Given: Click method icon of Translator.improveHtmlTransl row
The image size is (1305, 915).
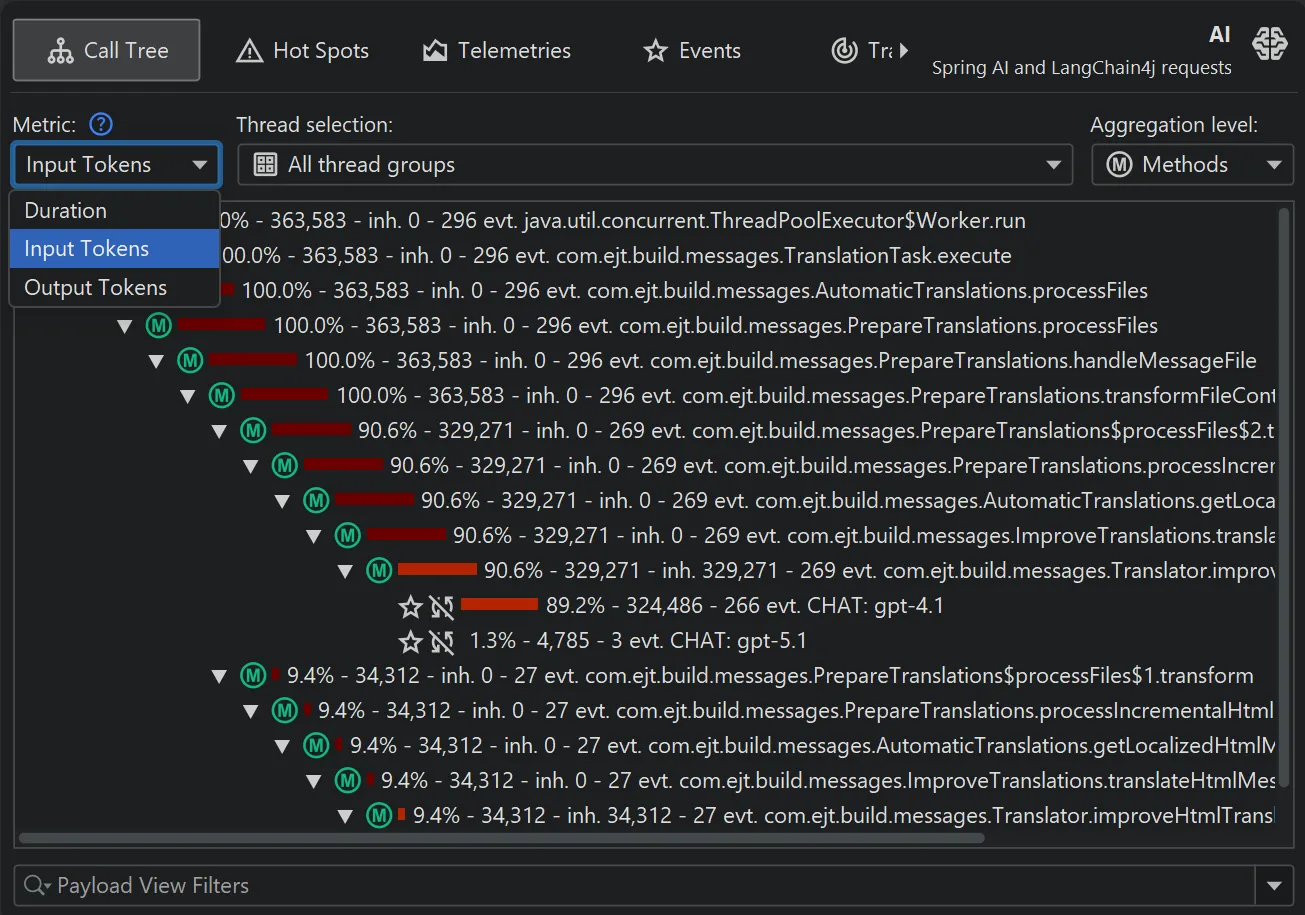Looking at the screenshot, I should click(x=379, y=815).
